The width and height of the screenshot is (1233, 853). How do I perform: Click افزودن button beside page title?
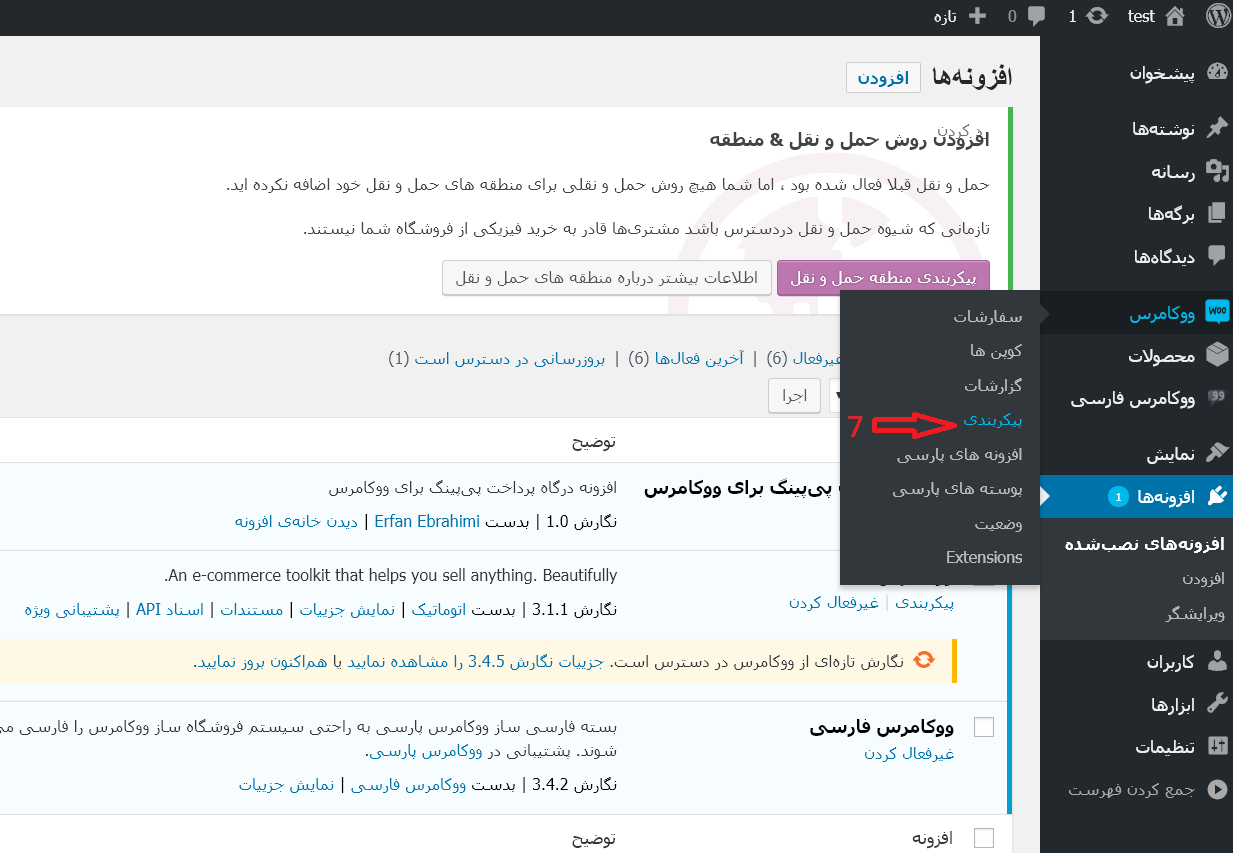tap(883, 78)
